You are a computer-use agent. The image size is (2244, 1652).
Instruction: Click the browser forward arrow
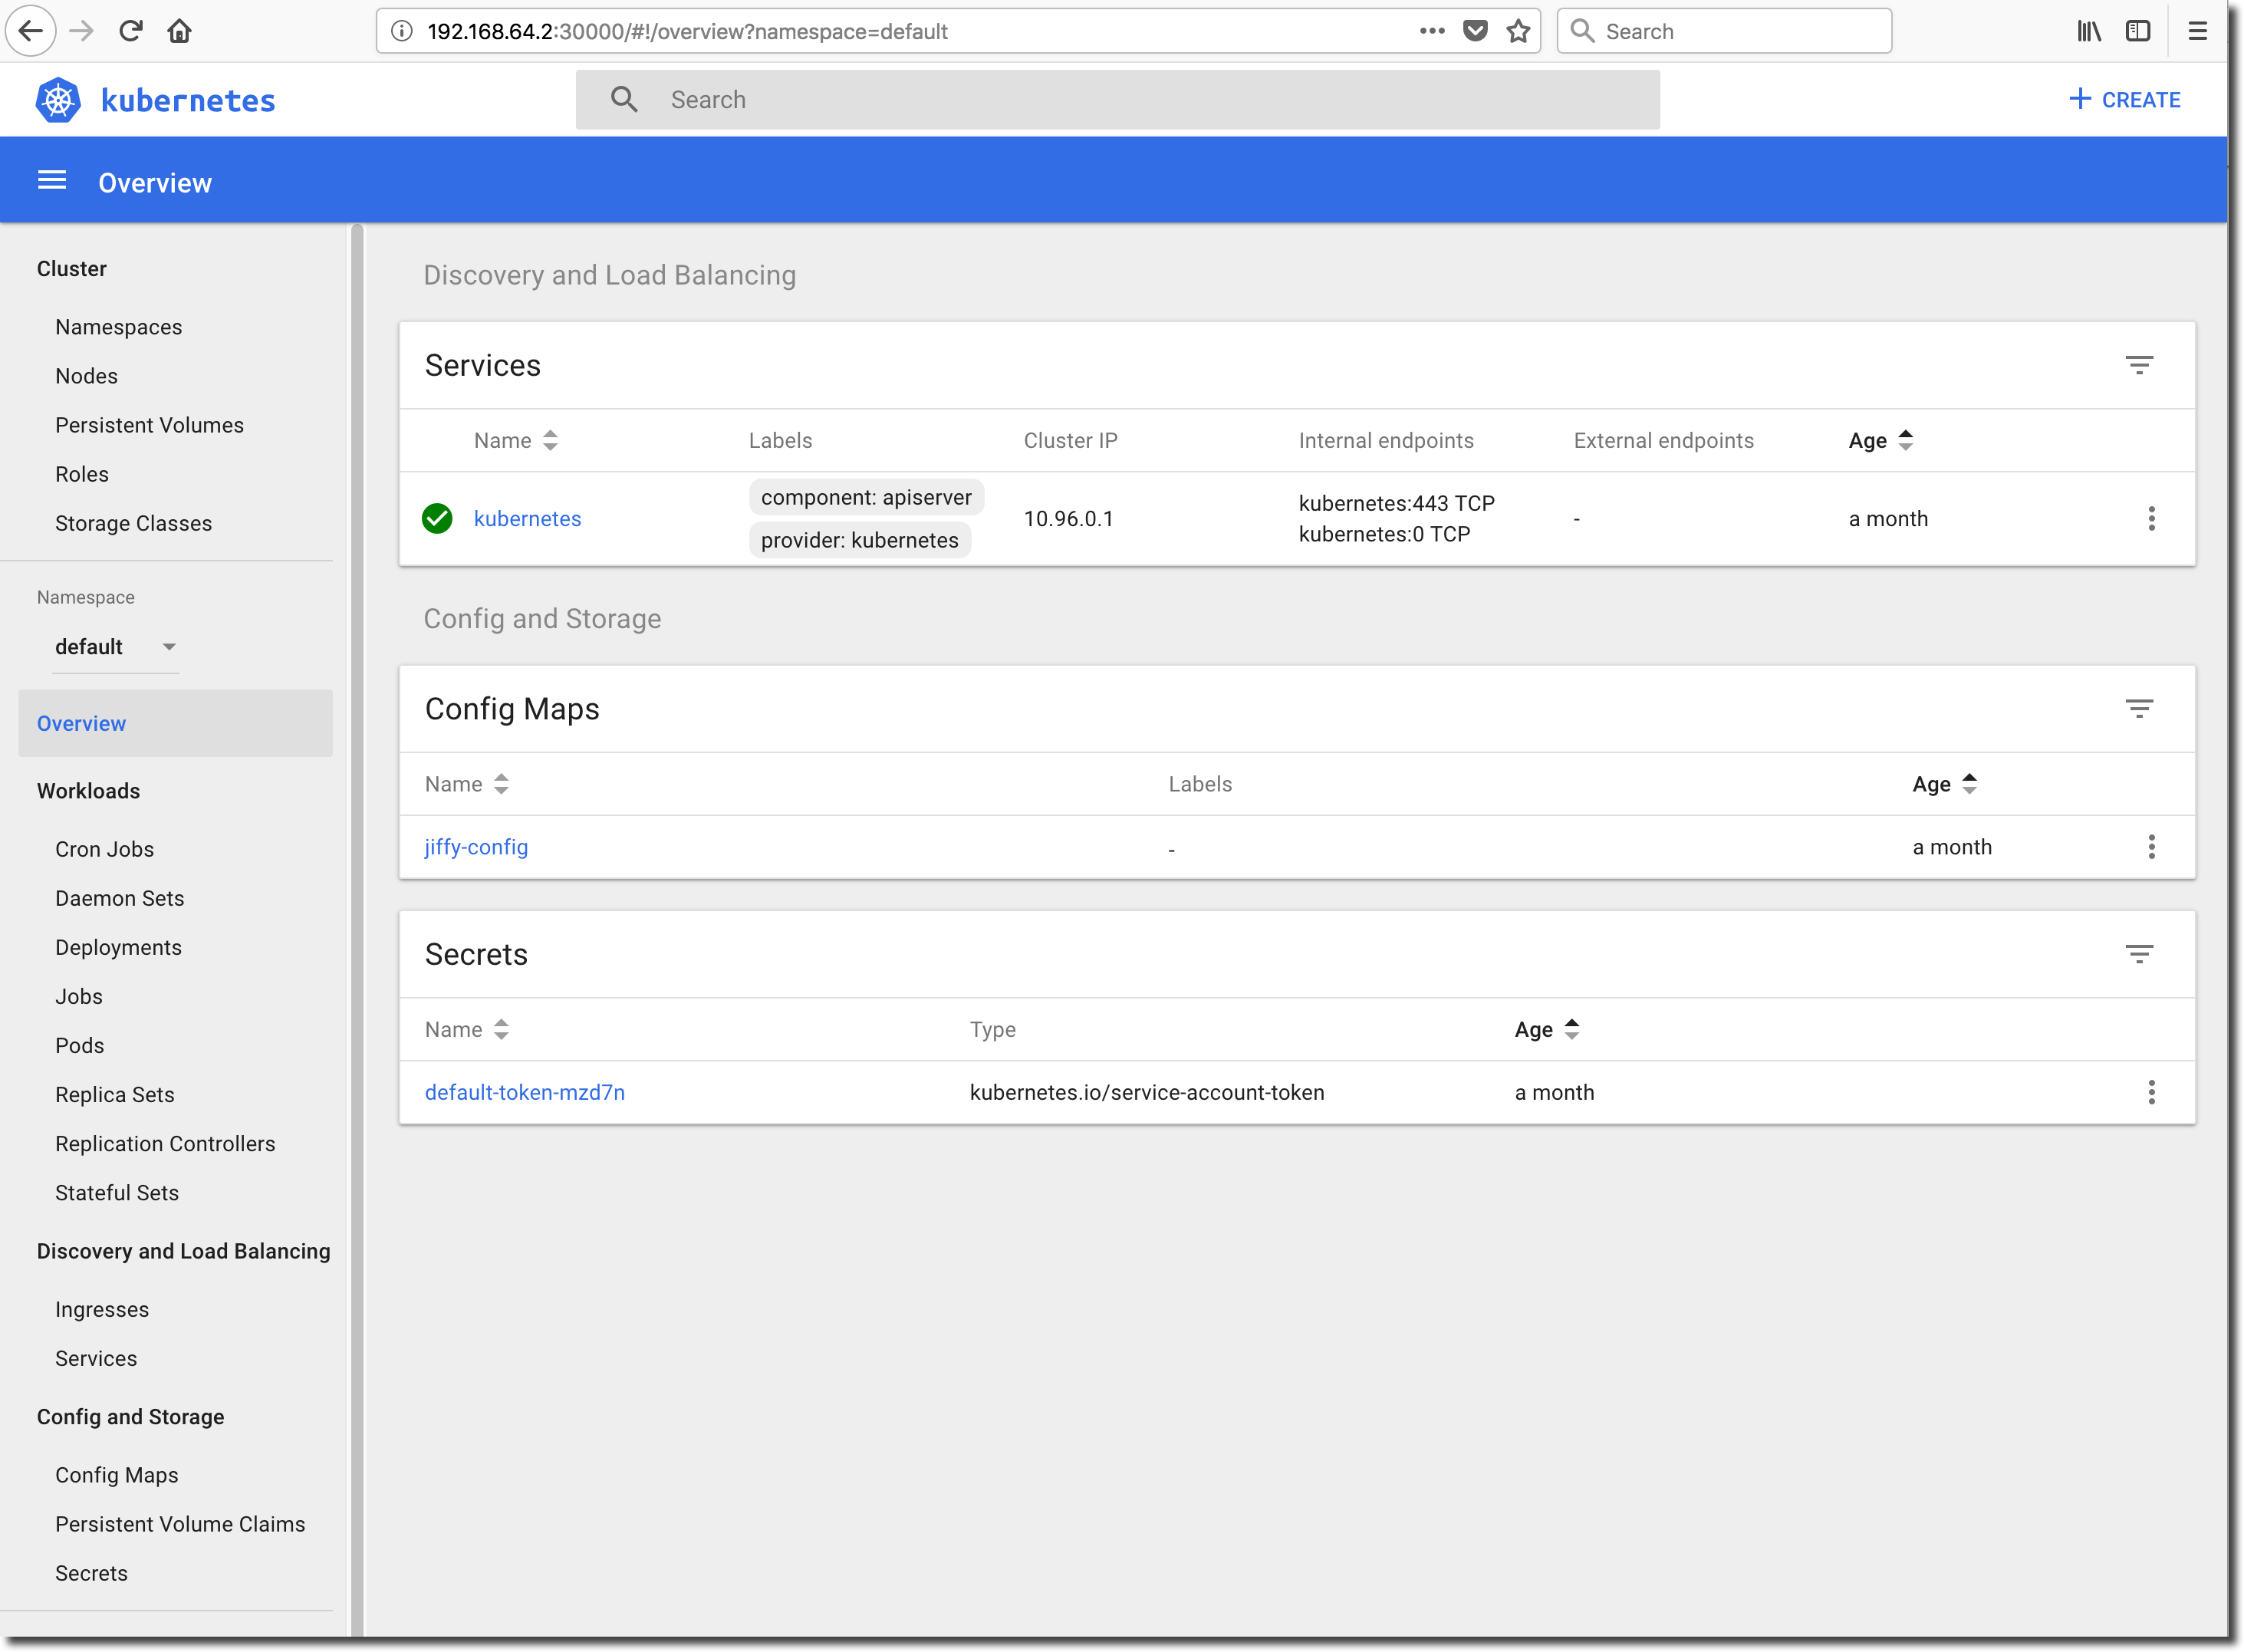point(82,31)
